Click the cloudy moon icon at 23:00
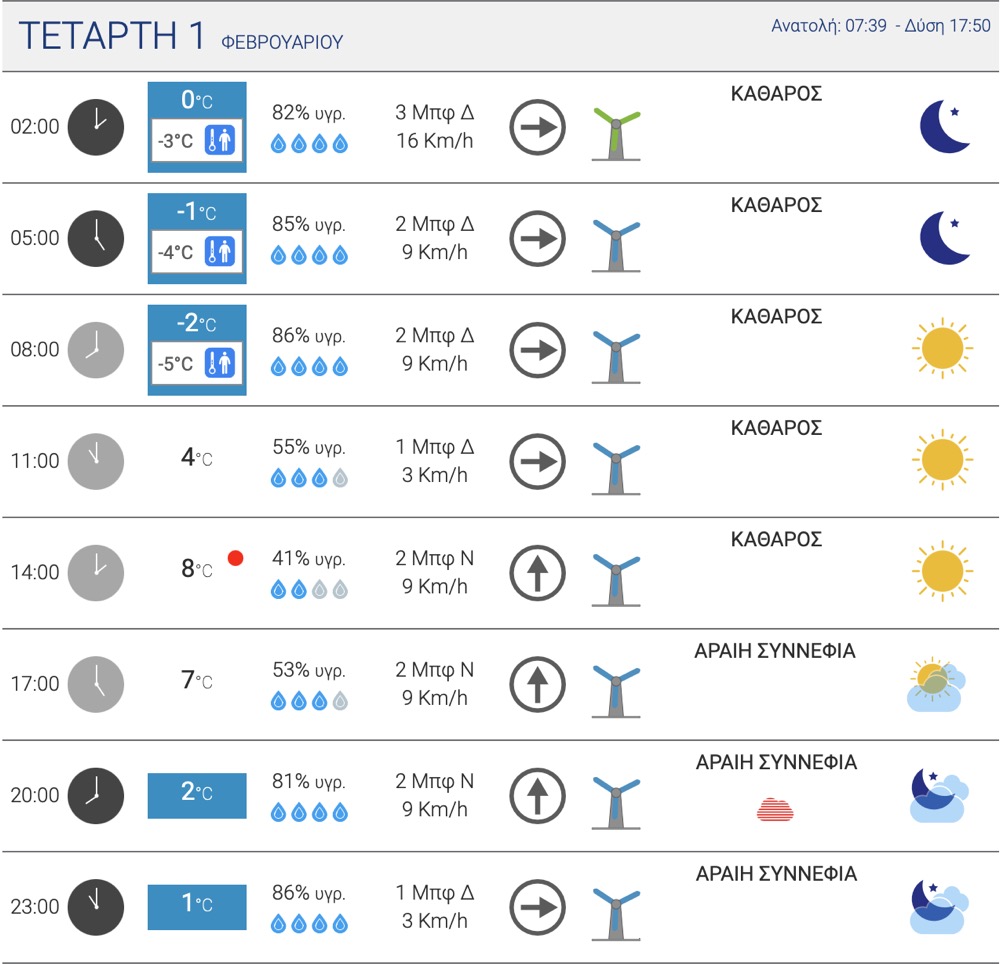1000x964 pixels. [939, 906]
